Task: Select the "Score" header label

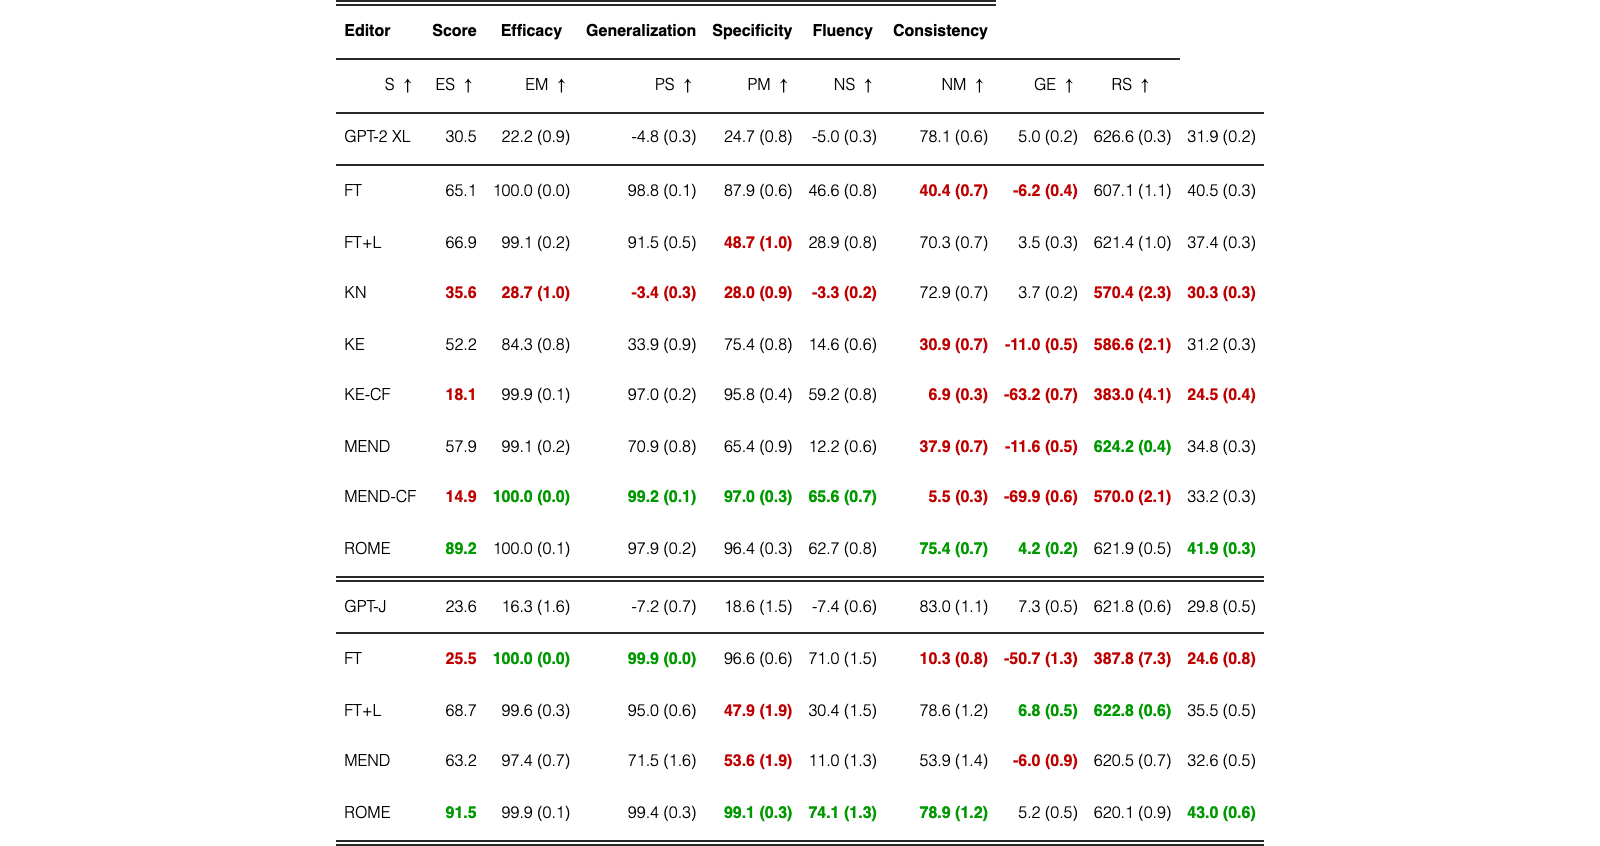Action: (454, 31)
